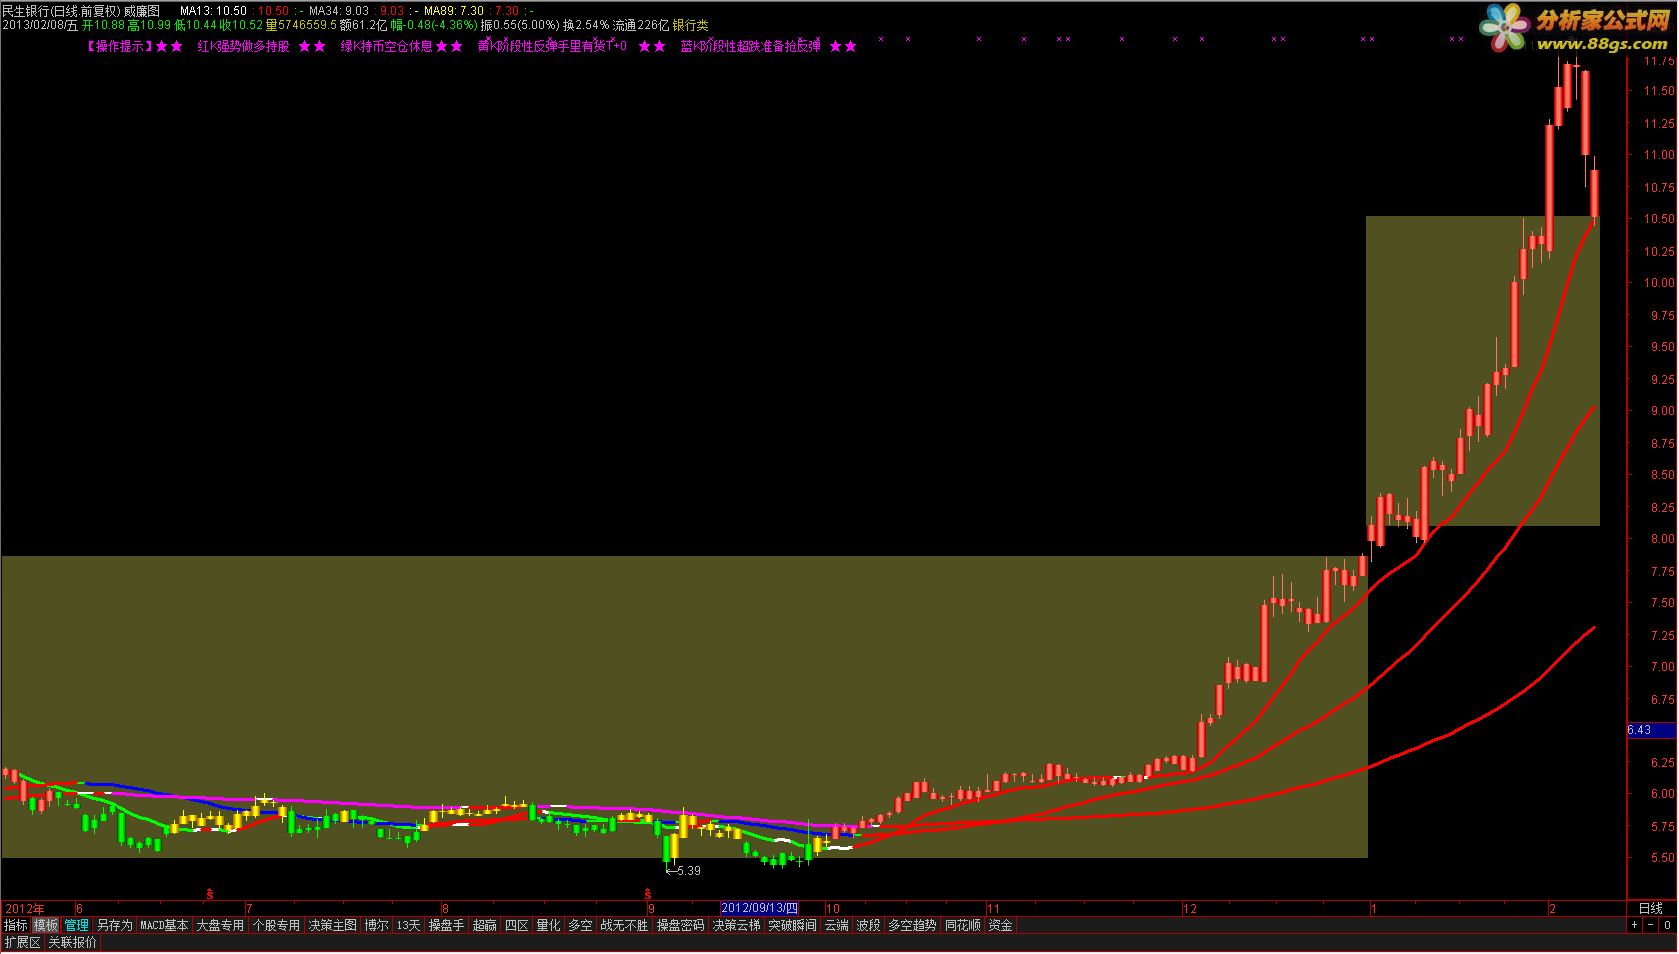This screenshot has height=954, width=1679.
Task: Click the 8.00 price level on axis
Action: pyautogui.click(x=1661, y=539)
